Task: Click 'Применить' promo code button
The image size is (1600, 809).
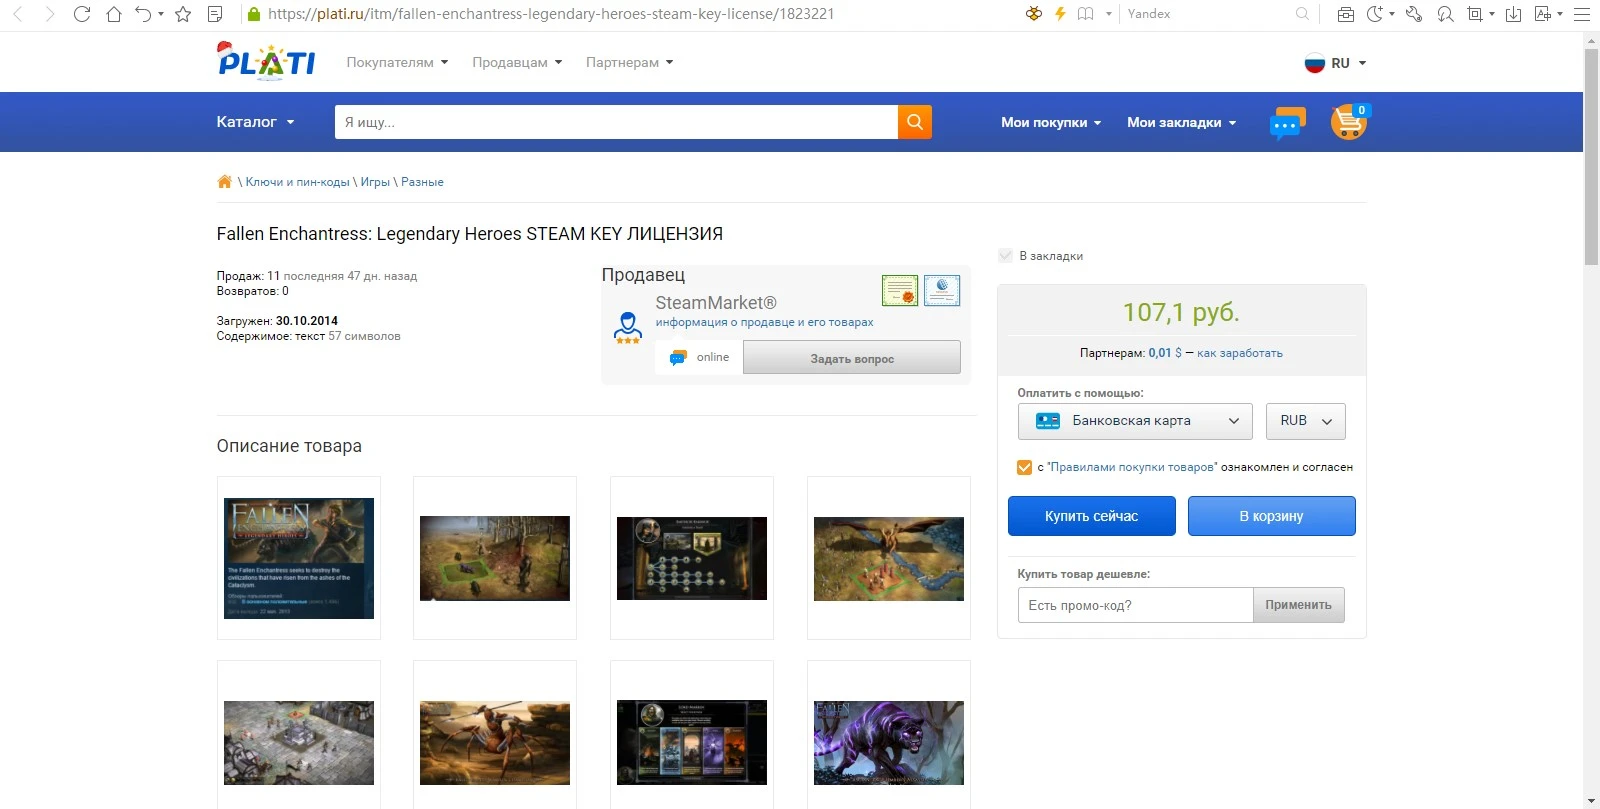Action: coord(1298,605)
